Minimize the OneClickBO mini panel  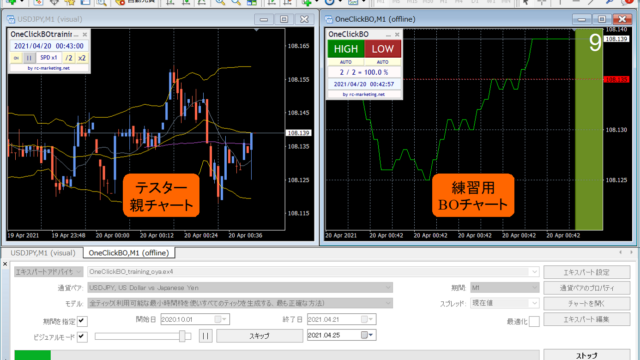[388, 35]
